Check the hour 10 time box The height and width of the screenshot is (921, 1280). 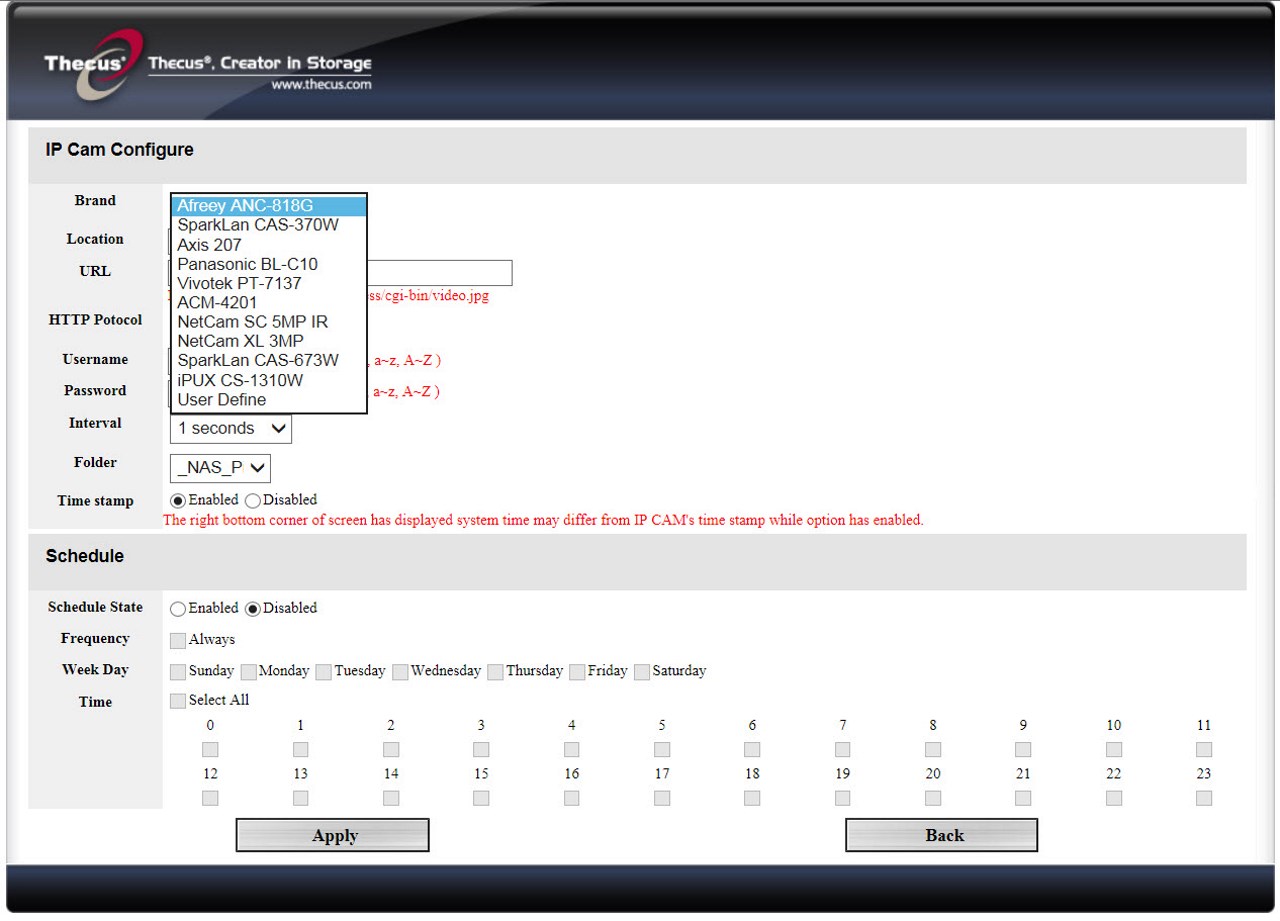click(x=1114, y=749)
